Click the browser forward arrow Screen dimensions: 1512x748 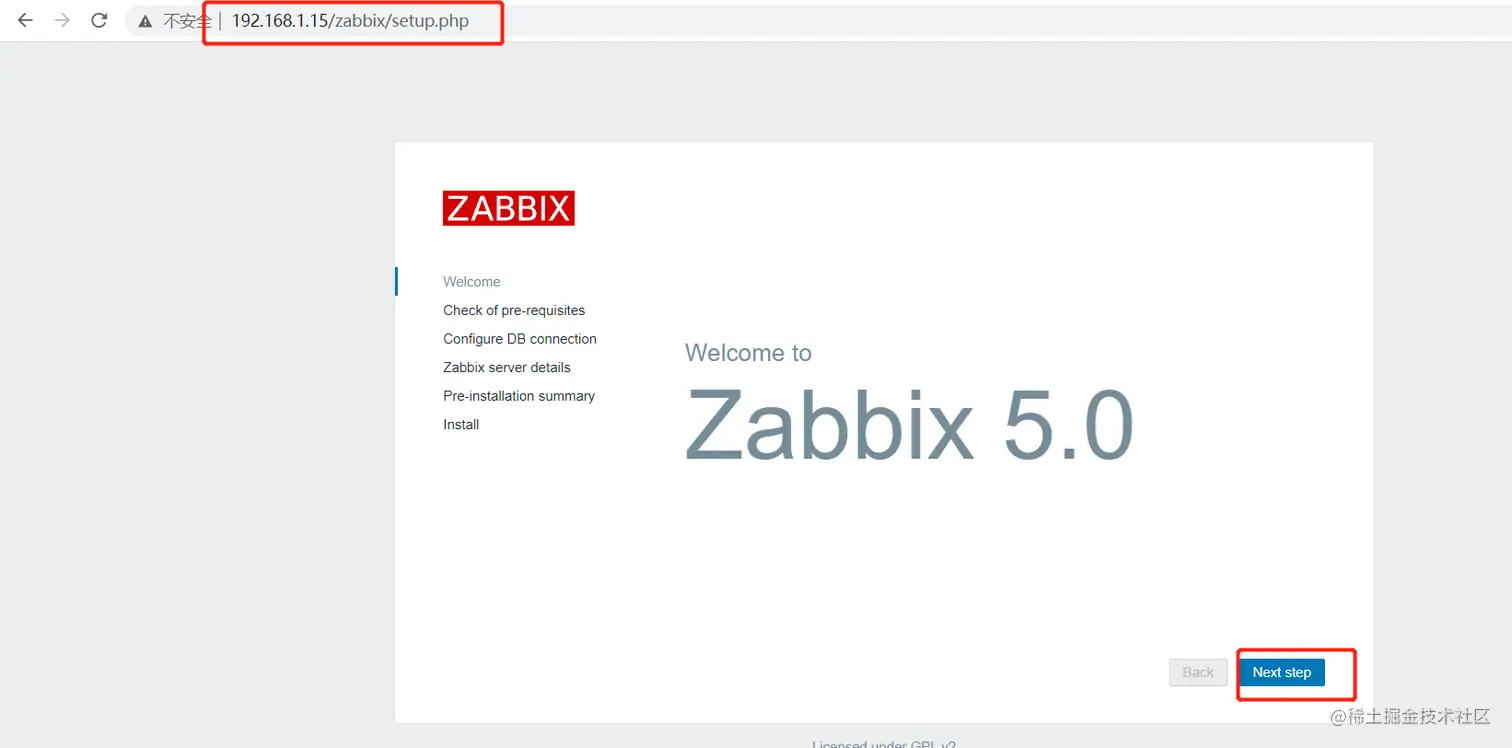click(62, 20)
